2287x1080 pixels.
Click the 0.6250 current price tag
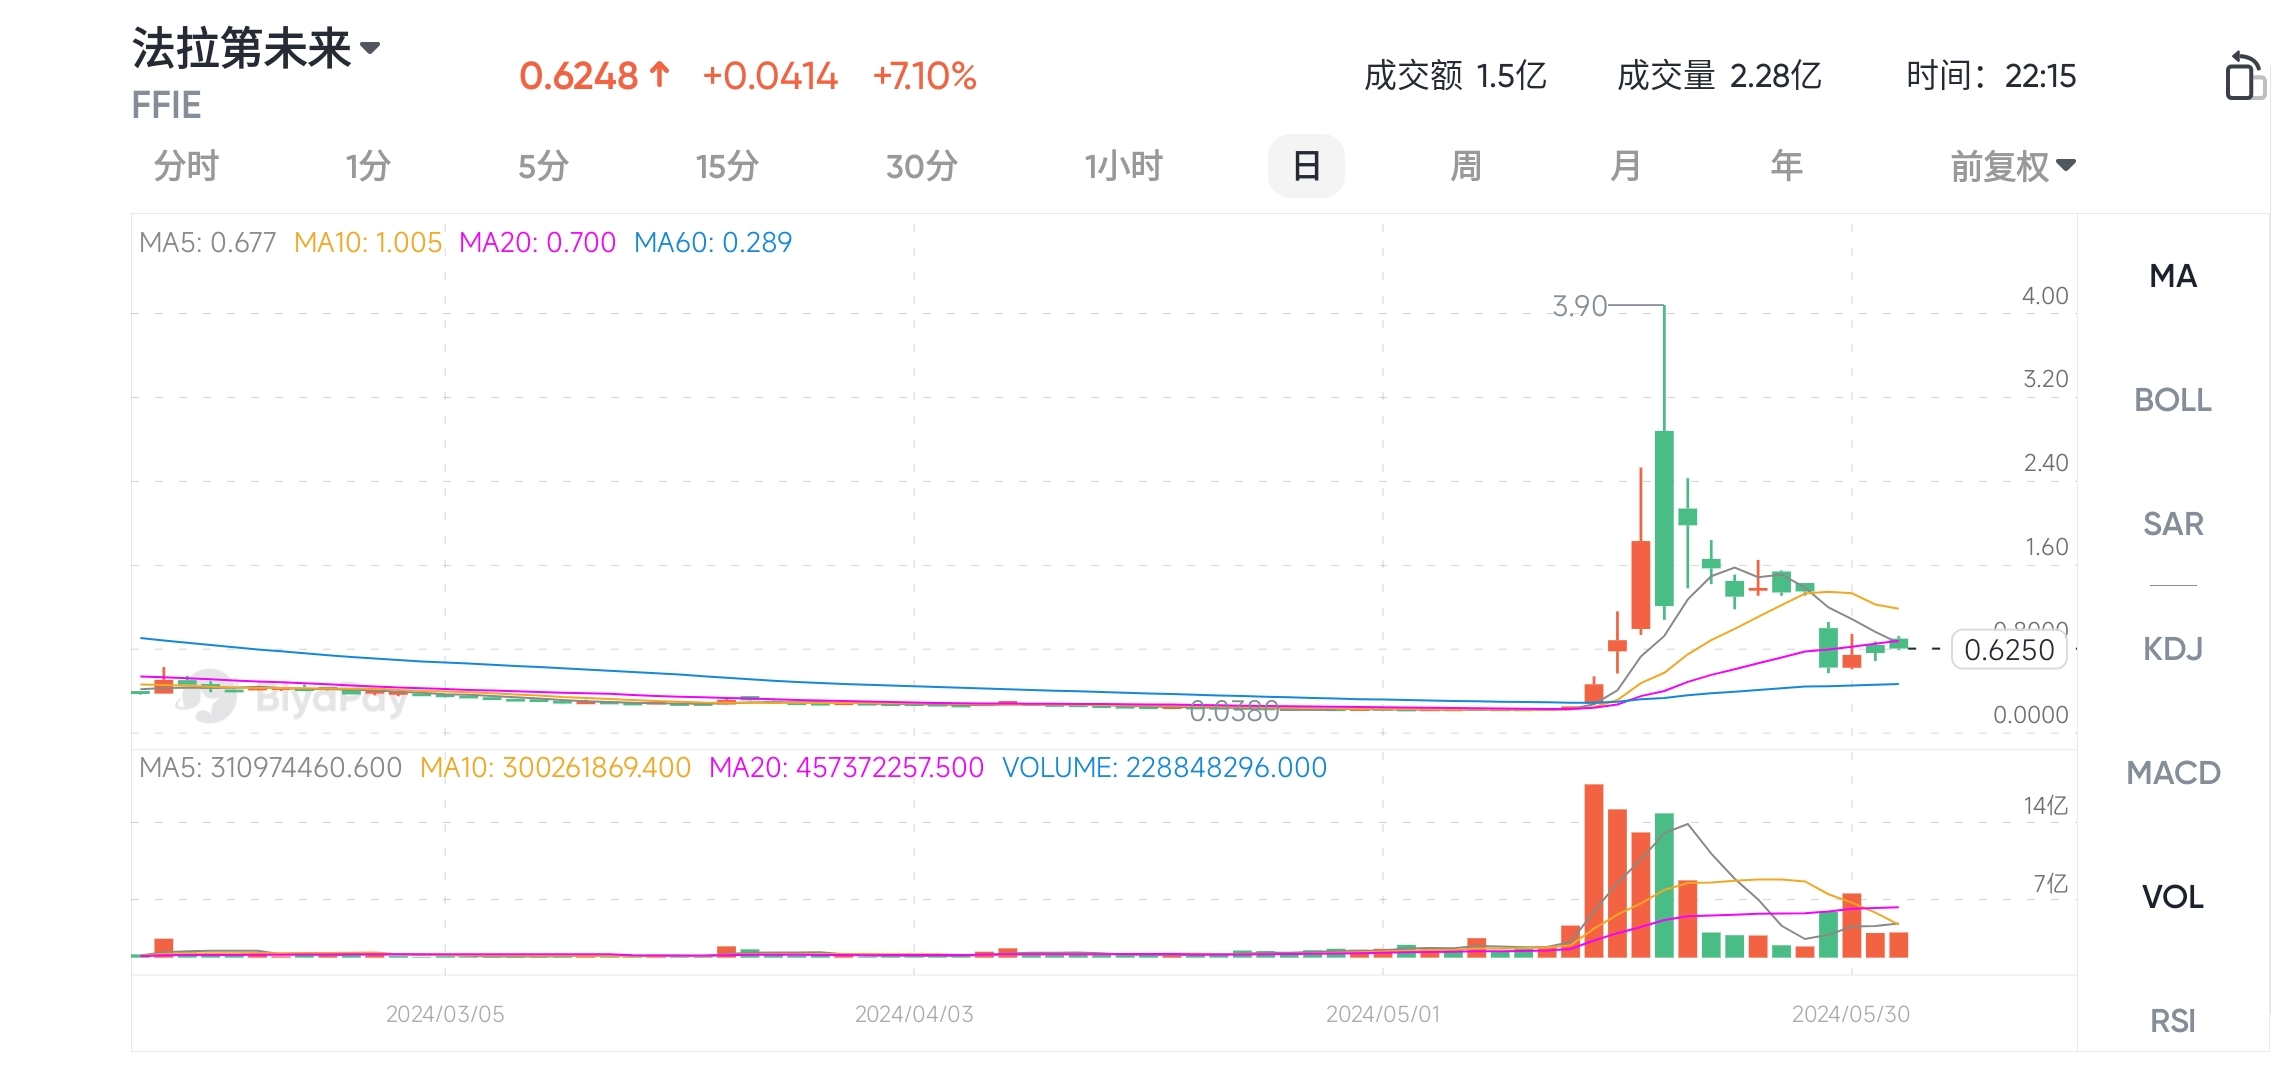coord(2009,650)
